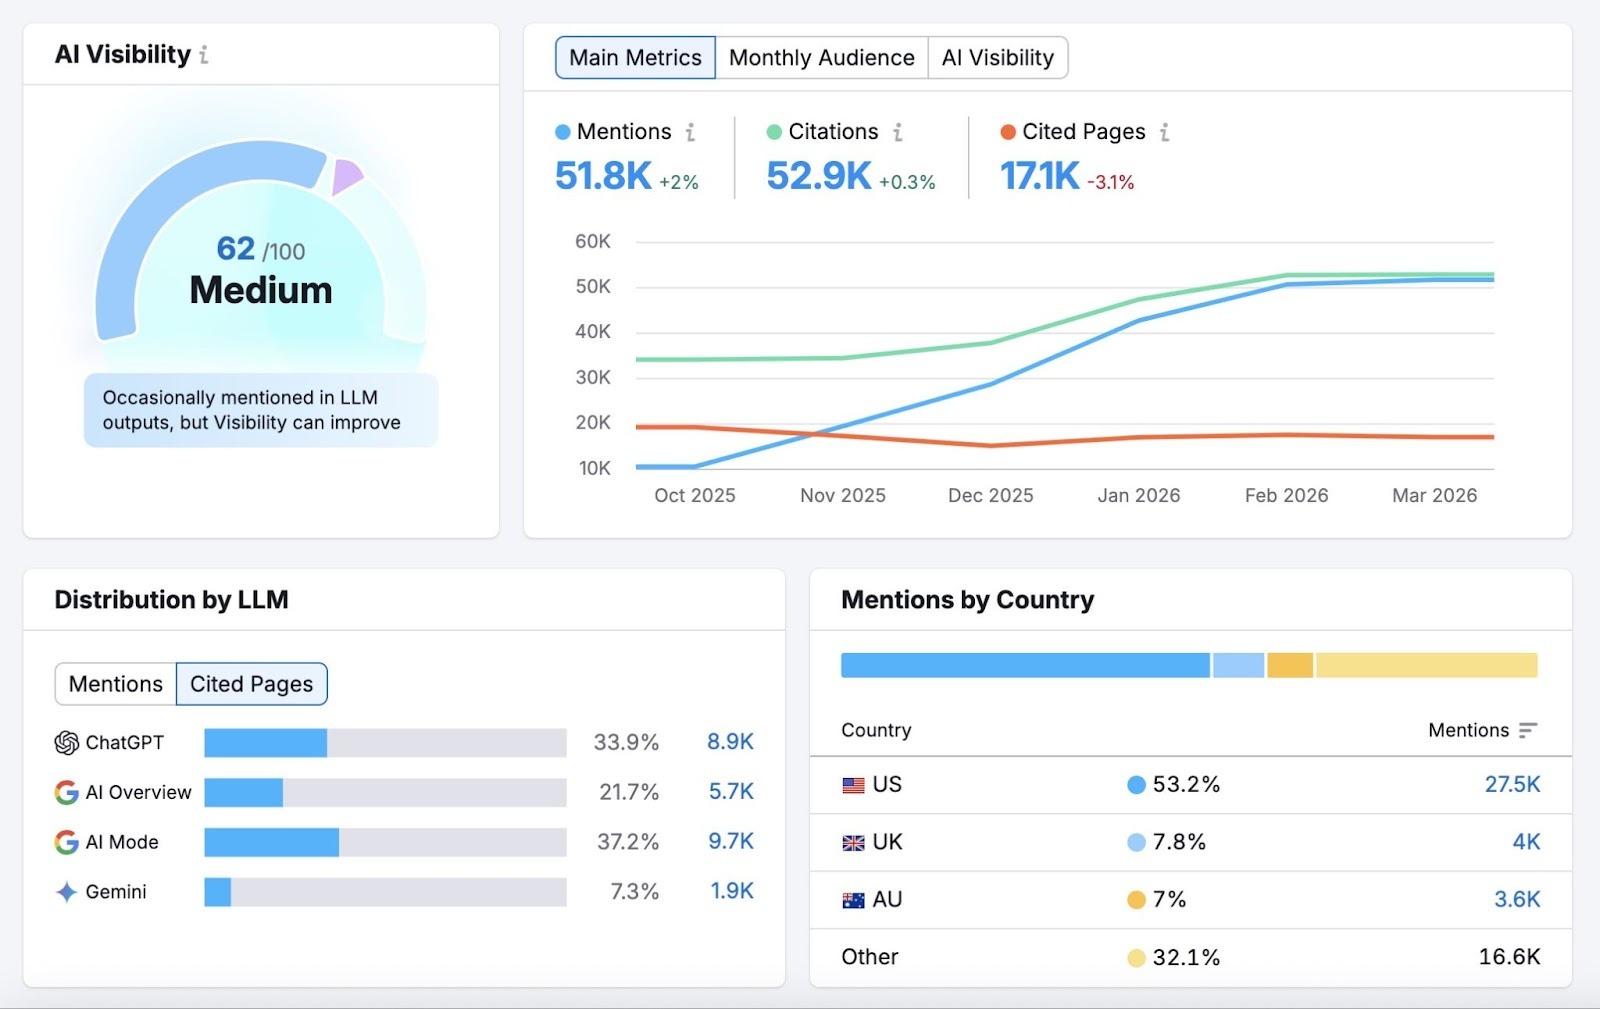The height and width of the screenshot is (1009, 1600).
Task: Select Mentions view in Distribution by LLM
Action: [114, 684]
